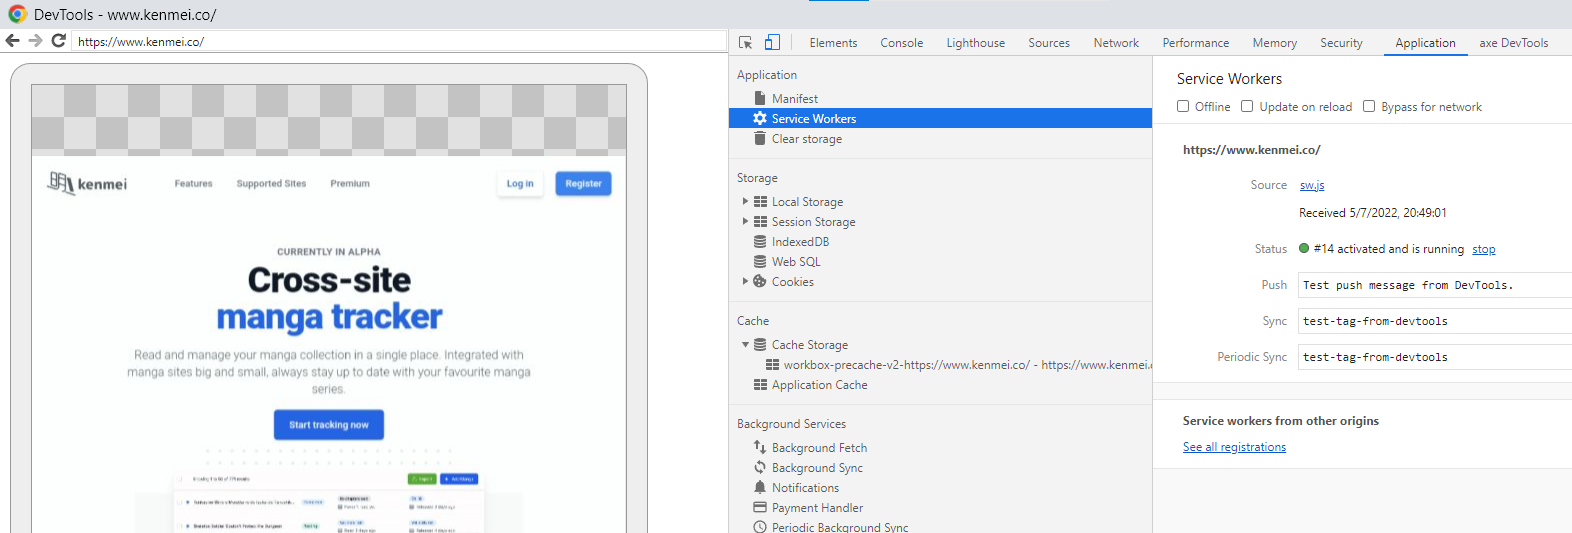Click the Chrome icon in title bar

pos(17,14)
